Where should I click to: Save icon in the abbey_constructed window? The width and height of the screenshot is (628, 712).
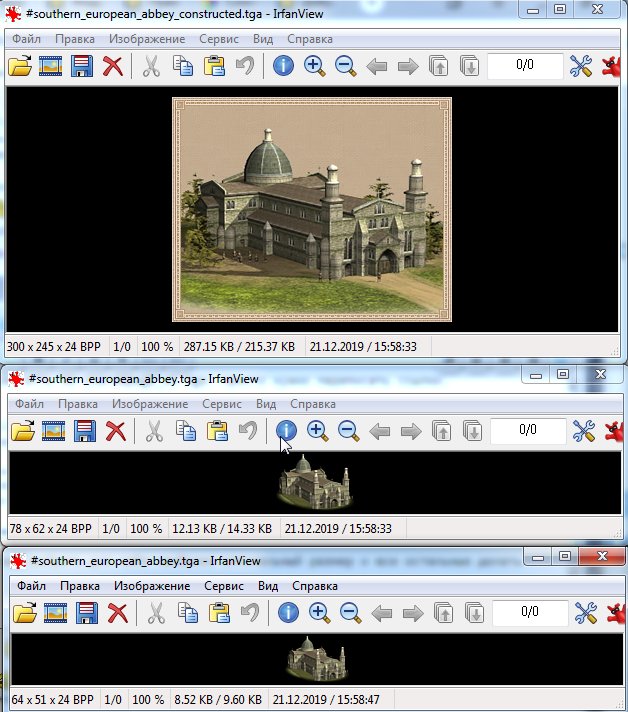click(x=82, y=66)
